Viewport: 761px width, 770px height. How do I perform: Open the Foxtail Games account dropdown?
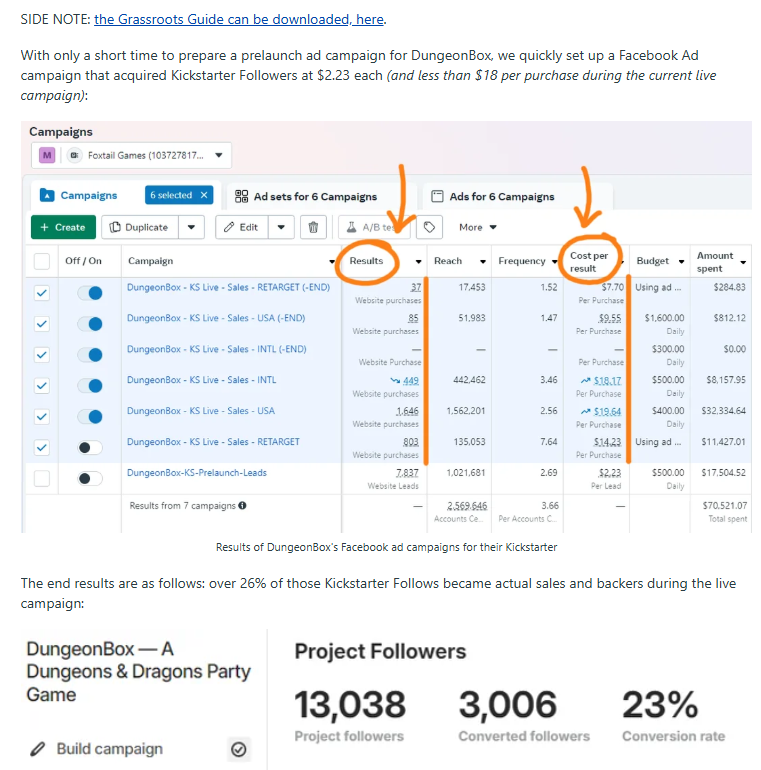tap(220, 155)
